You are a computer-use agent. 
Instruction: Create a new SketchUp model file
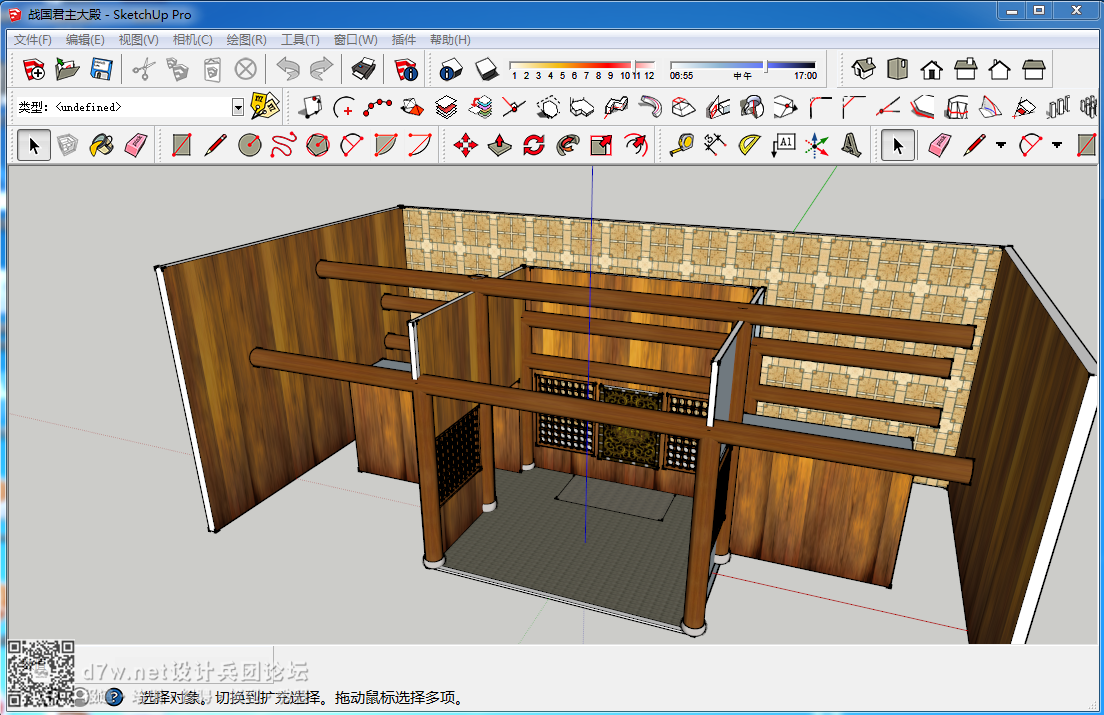tap(33, 69)
